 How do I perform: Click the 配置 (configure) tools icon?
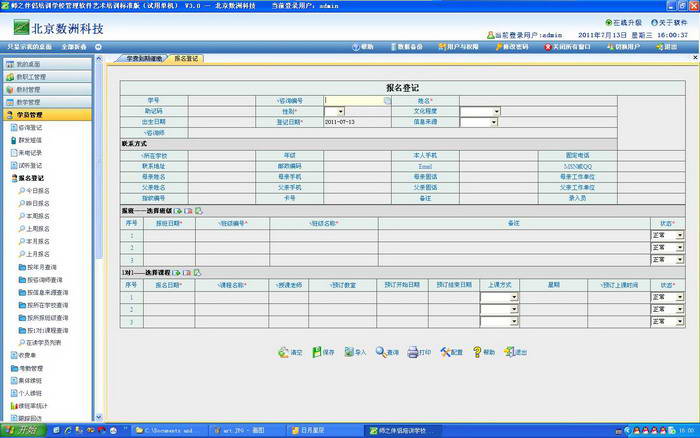[x=445, y=352]
